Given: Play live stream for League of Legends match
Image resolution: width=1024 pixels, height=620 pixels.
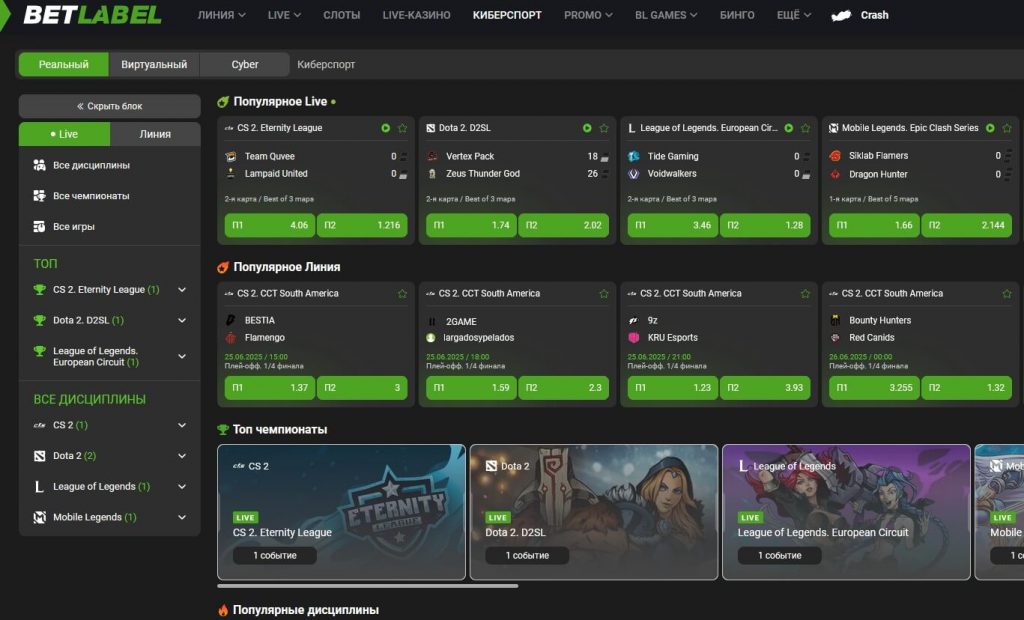Looking at the screenshot, I should 789,128.
